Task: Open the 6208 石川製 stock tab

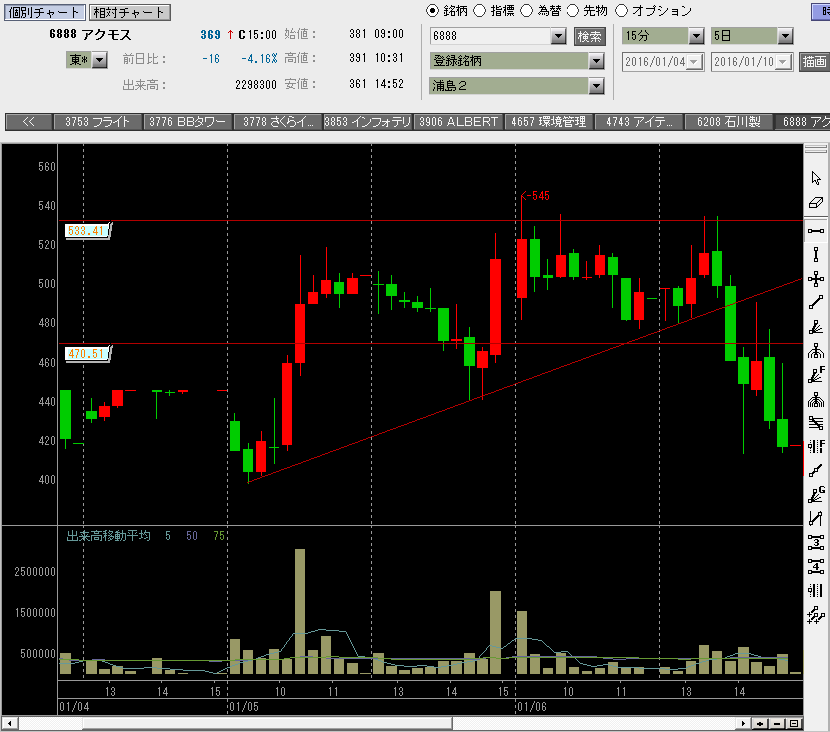Action: tap(729, 122)
